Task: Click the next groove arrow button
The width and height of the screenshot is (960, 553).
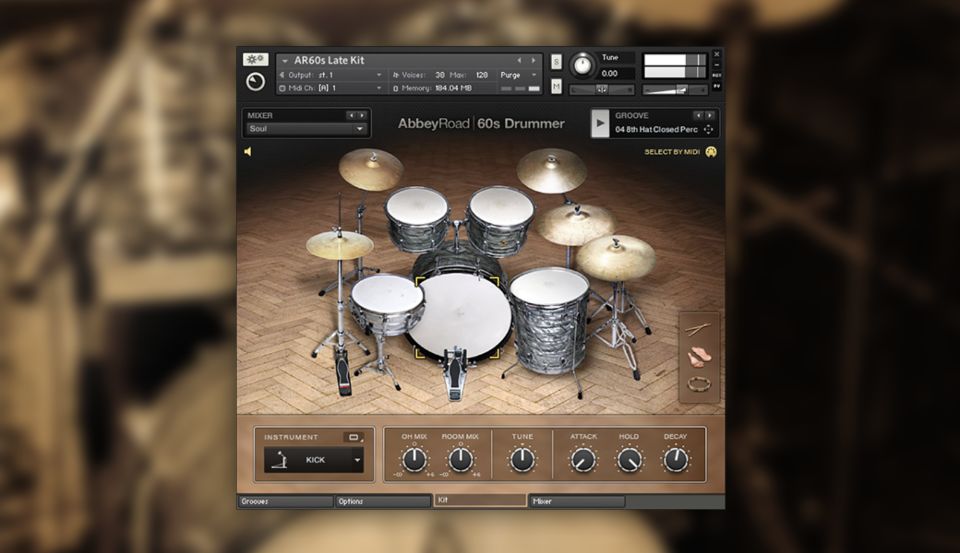Action: (710, 115)
